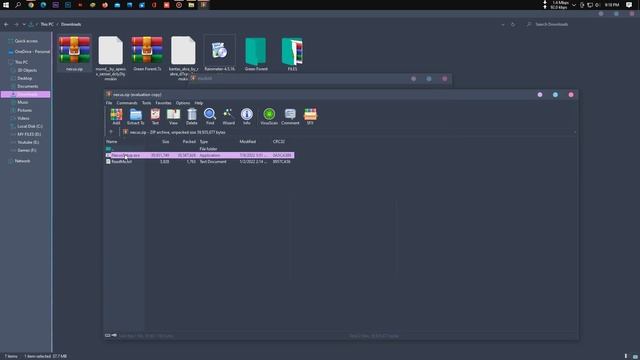Viewport: 640px width, 360px height.
Task: Select the mond_by_apexx blank file
Action: (x=111, y=58)
